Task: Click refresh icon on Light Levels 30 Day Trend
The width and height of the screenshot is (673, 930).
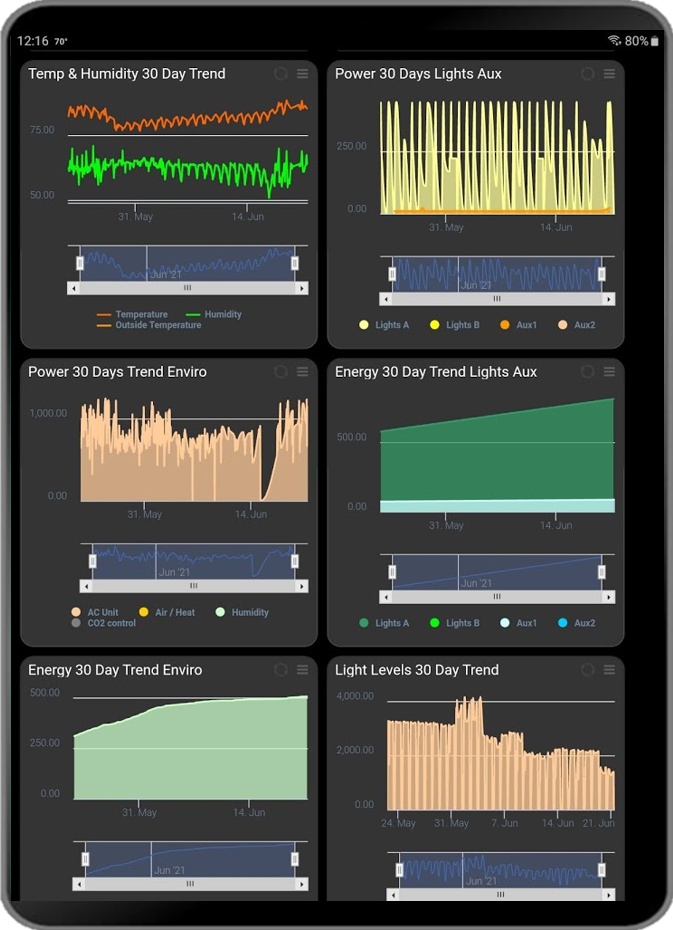Action: (587, 670)
